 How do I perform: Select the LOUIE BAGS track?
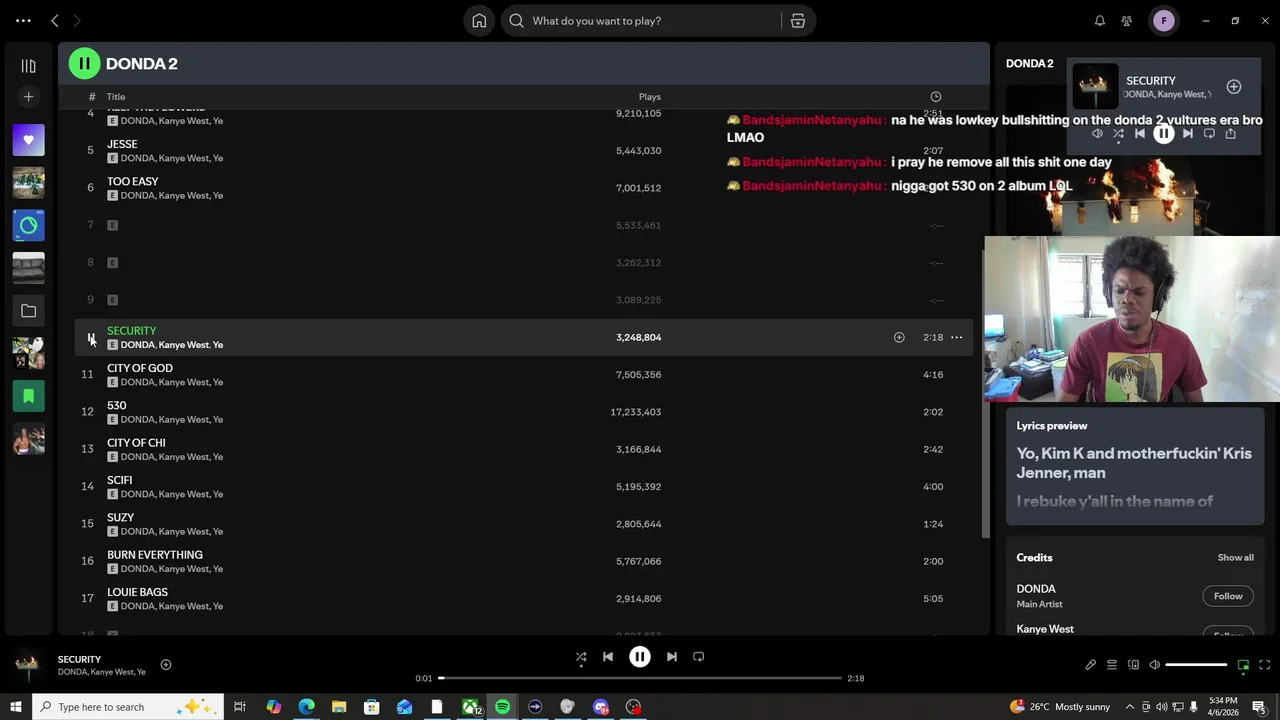[x=524, y=599]
